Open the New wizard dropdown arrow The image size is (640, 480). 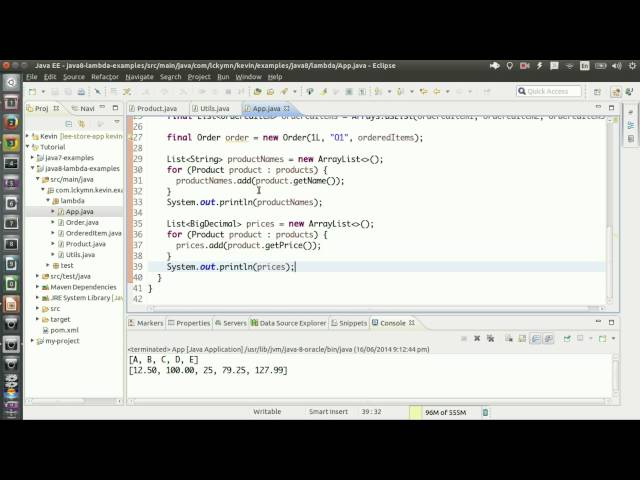[x=43, y=92]
